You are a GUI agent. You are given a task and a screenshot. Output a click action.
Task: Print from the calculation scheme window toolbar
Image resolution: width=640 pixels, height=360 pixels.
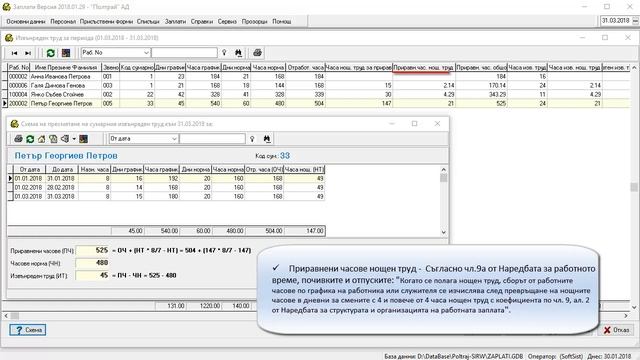(x=18, y=139)
